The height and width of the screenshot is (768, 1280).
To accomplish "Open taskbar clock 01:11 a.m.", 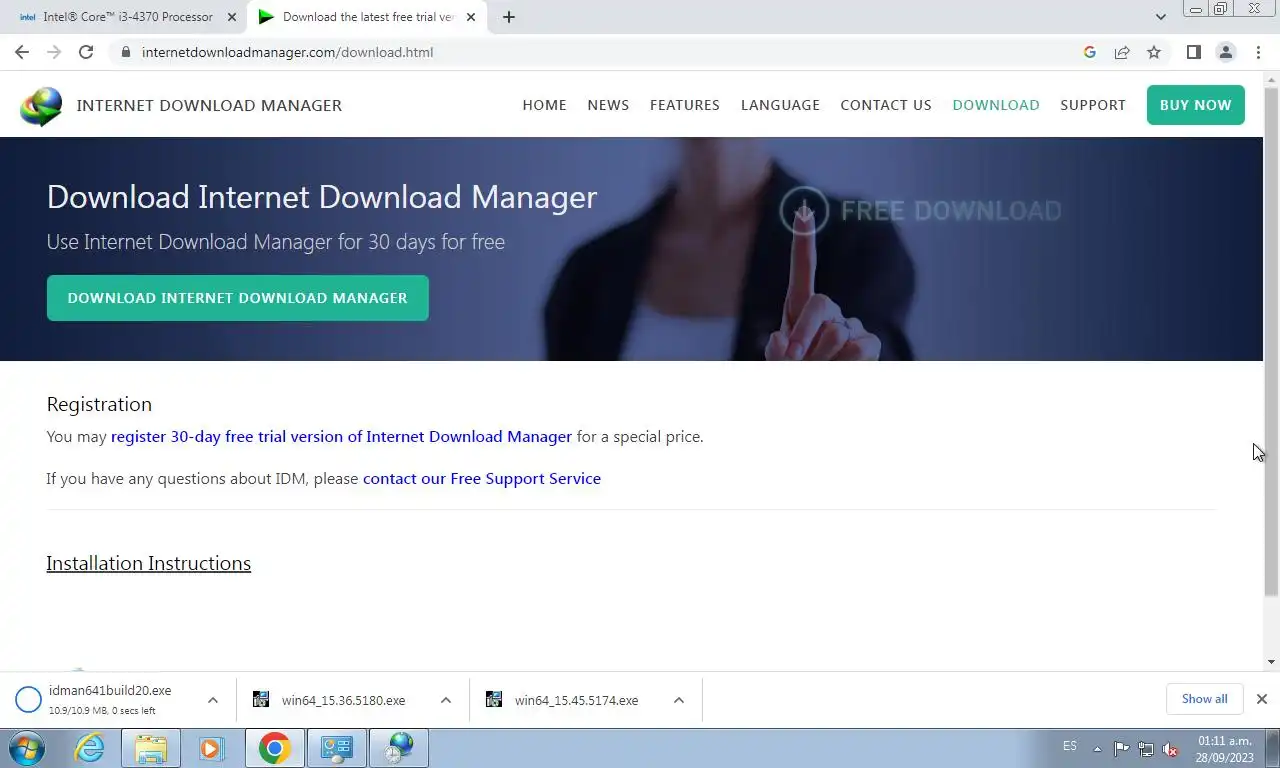I will pyautogui.click(x=1224, y=749).
